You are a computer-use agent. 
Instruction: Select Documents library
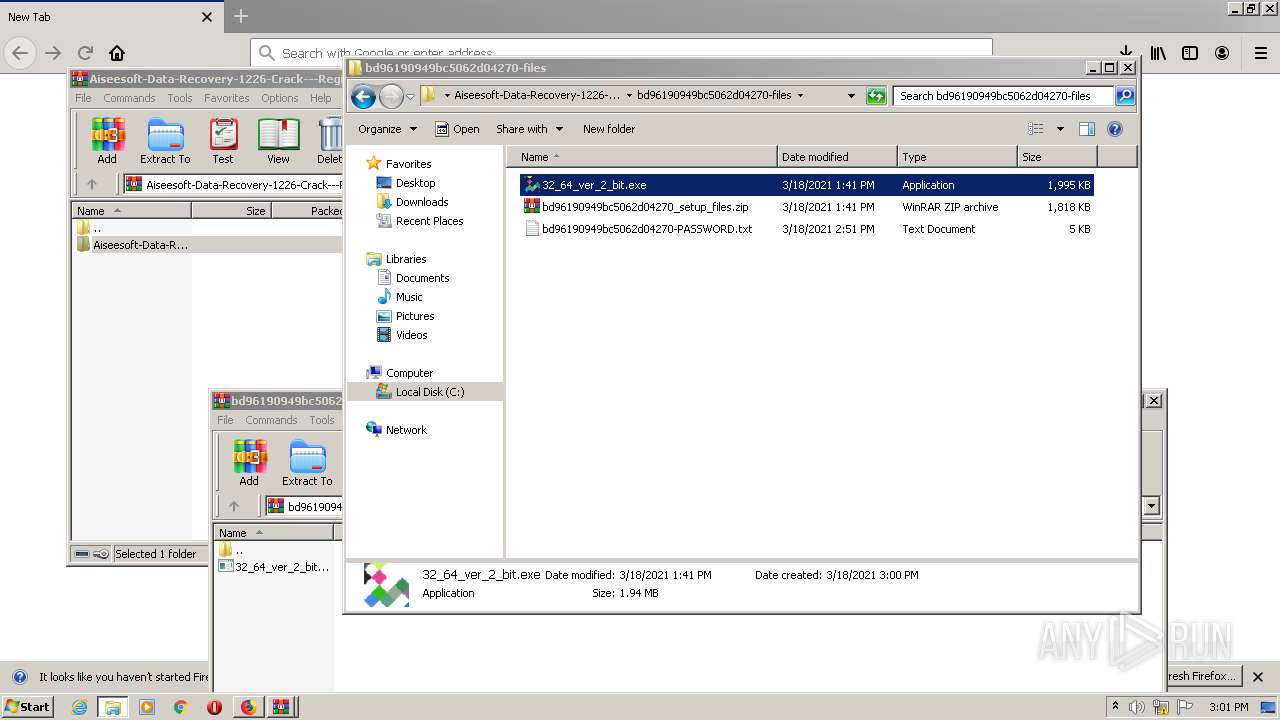click(422, 278)
